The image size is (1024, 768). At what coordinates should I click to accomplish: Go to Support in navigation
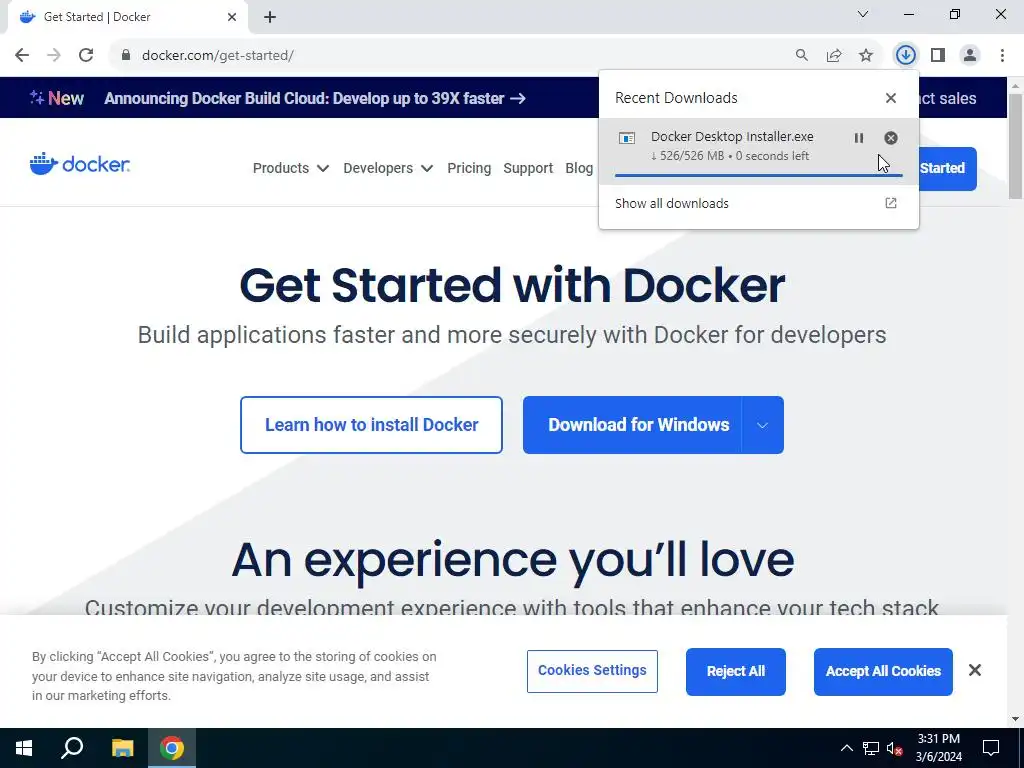[x=528, y=168]
